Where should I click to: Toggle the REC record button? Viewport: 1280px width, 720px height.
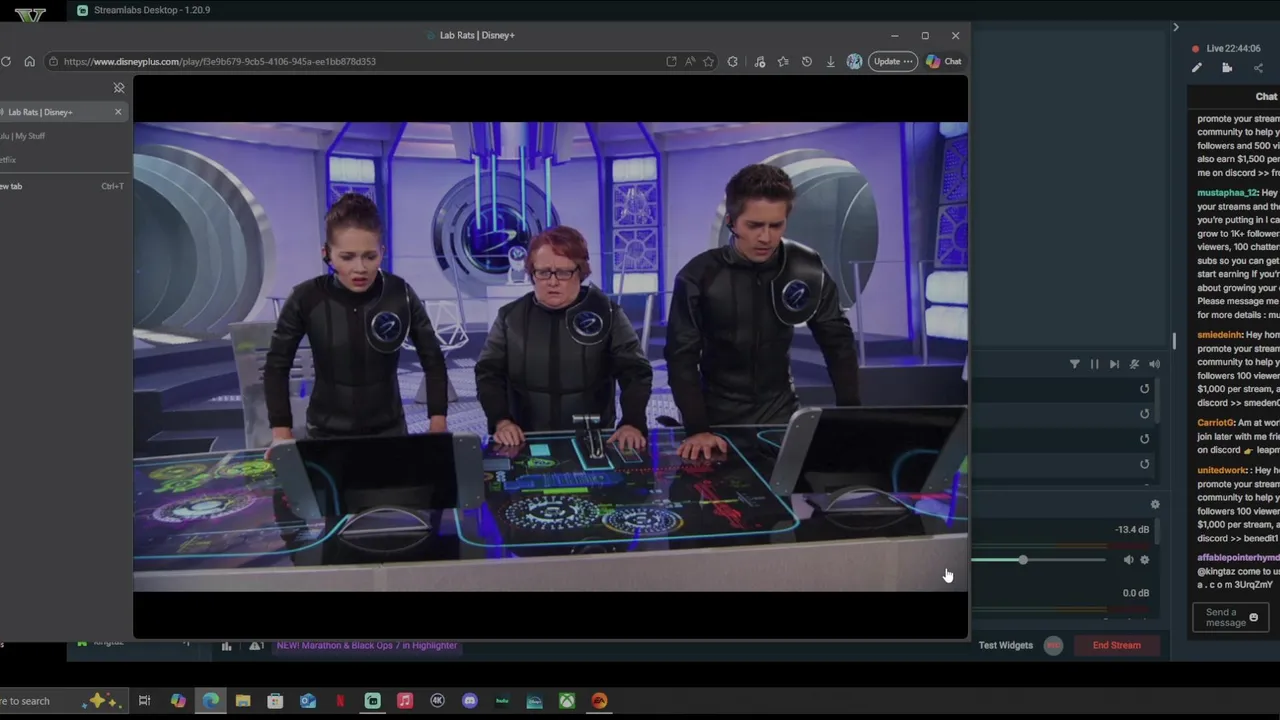1053,645
